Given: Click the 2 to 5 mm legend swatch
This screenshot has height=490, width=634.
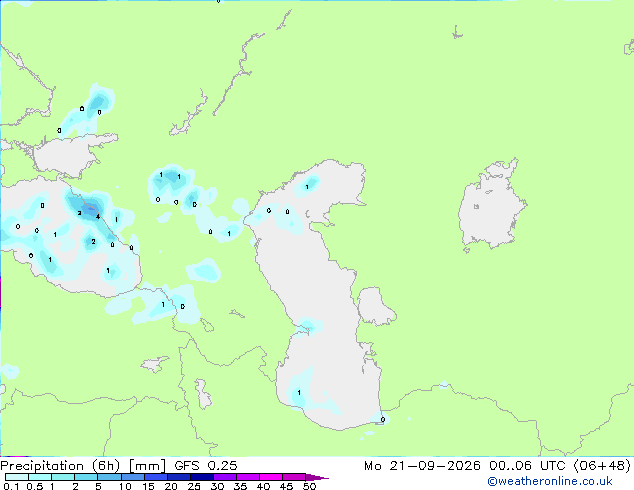Looking at the screenshot, I should (87, 477).
